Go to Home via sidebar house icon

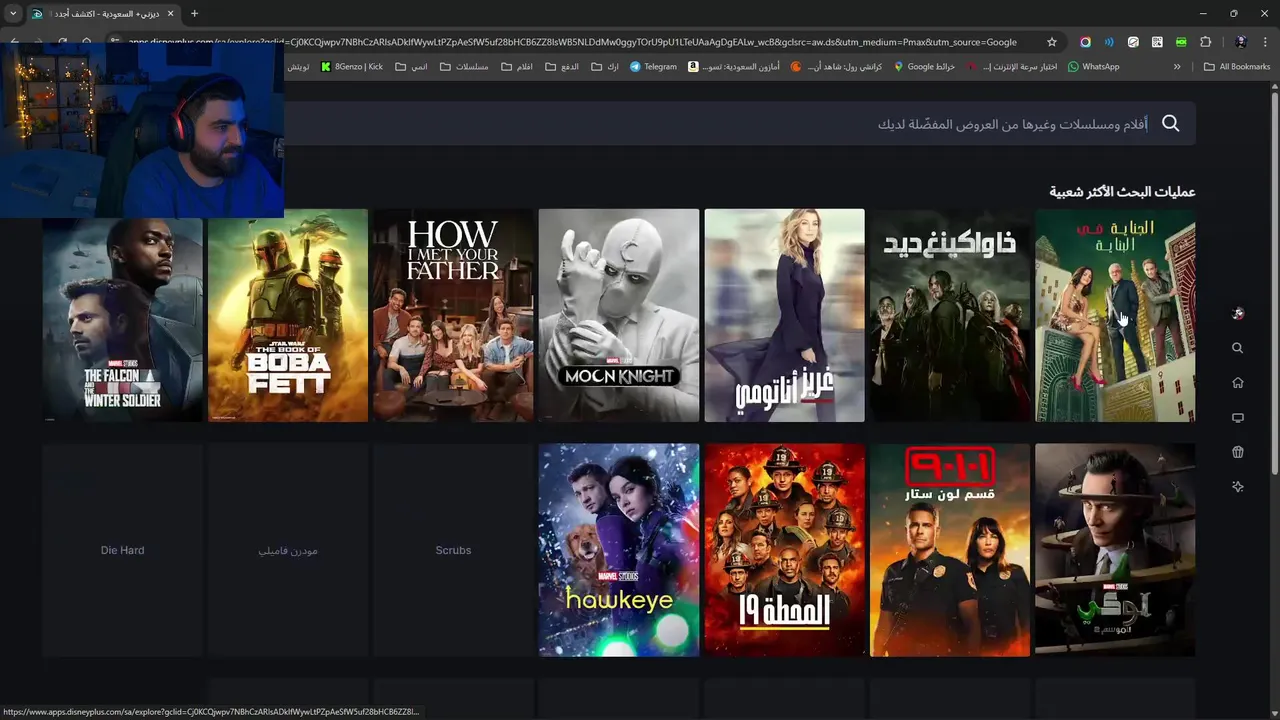1238,383
